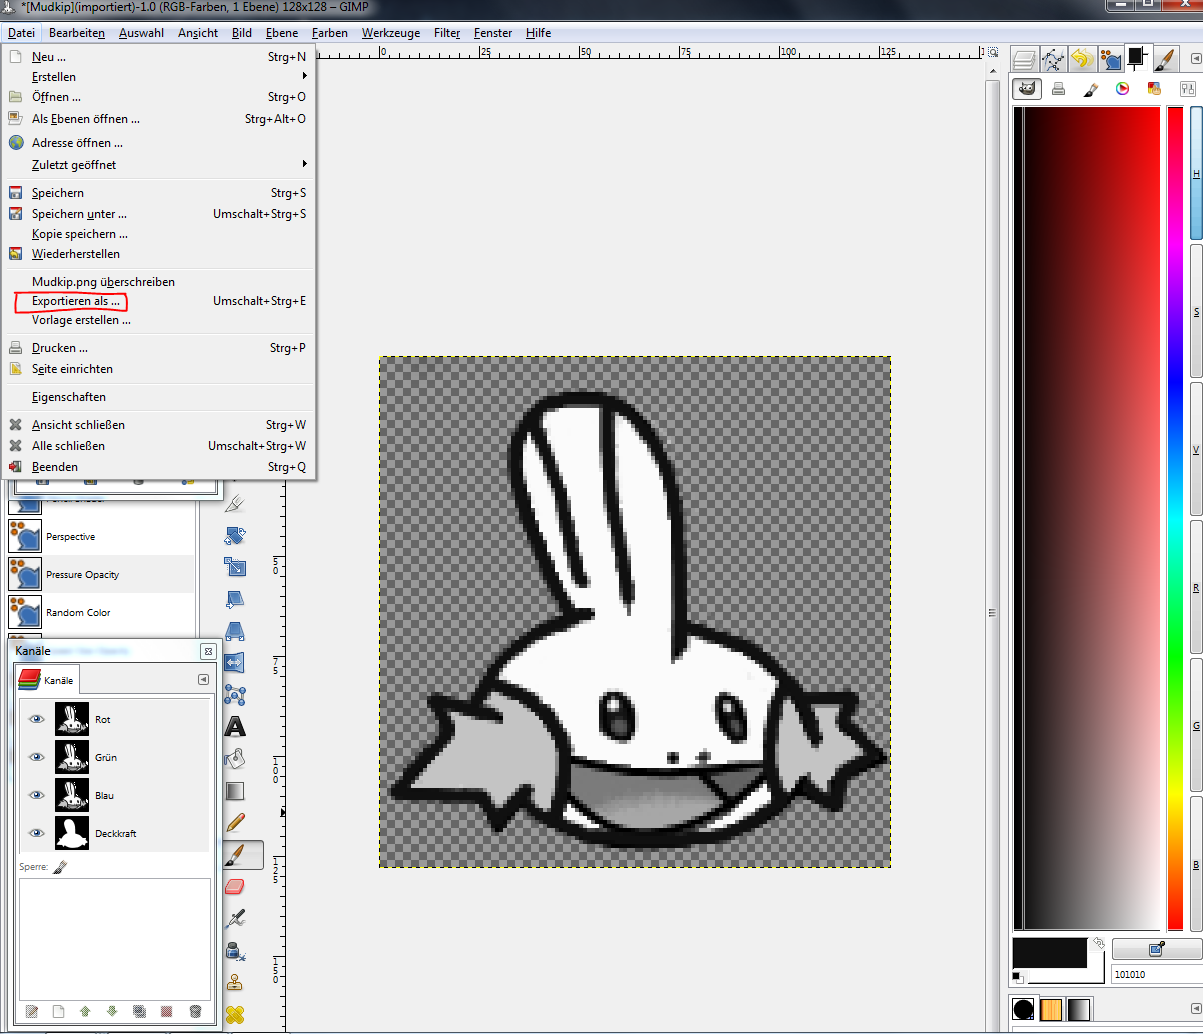Toggle the Sperre lock pixels button

click(x=60, y=868)
